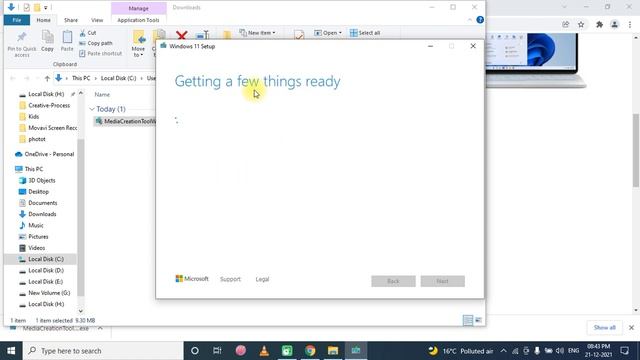The height and width of the screenshot is (360, 640).
Task: Click Support link in Windows 11 Setup
Action: pos(230,279)
